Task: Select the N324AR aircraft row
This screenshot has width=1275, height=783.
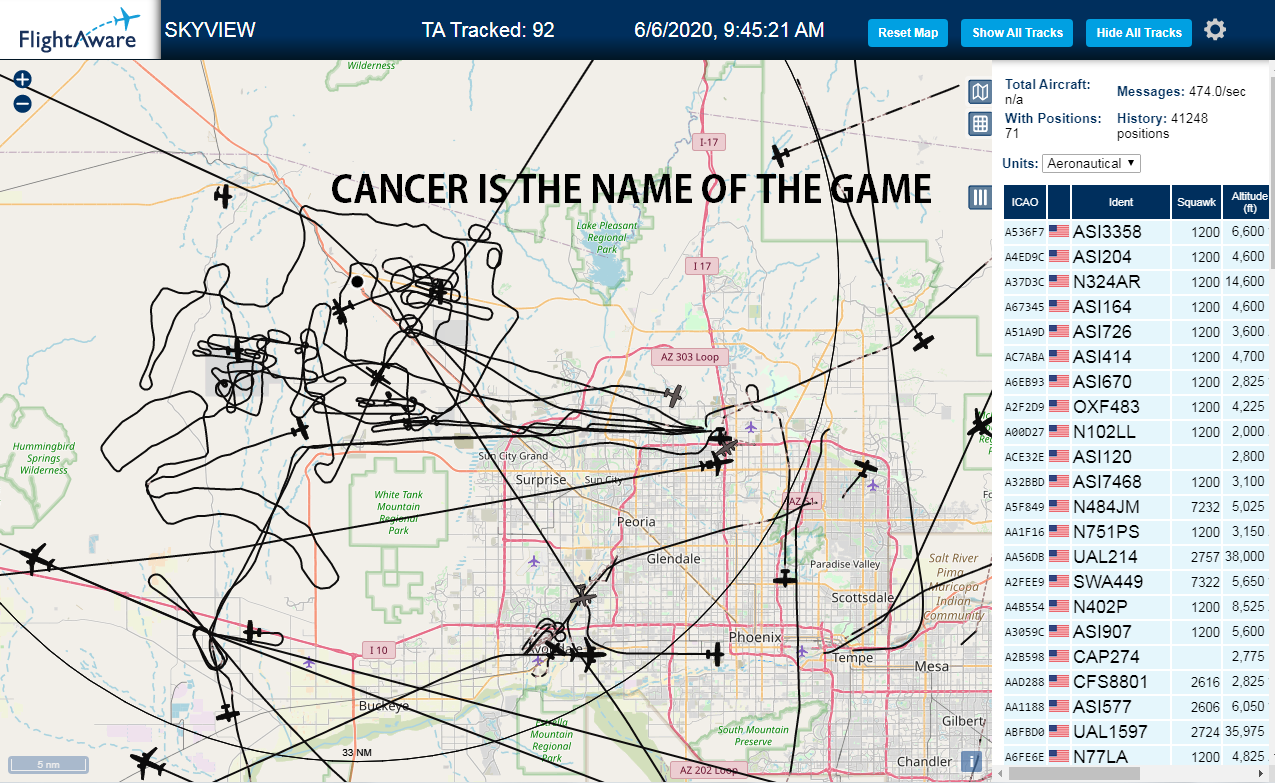Action: coord(1139,282)
